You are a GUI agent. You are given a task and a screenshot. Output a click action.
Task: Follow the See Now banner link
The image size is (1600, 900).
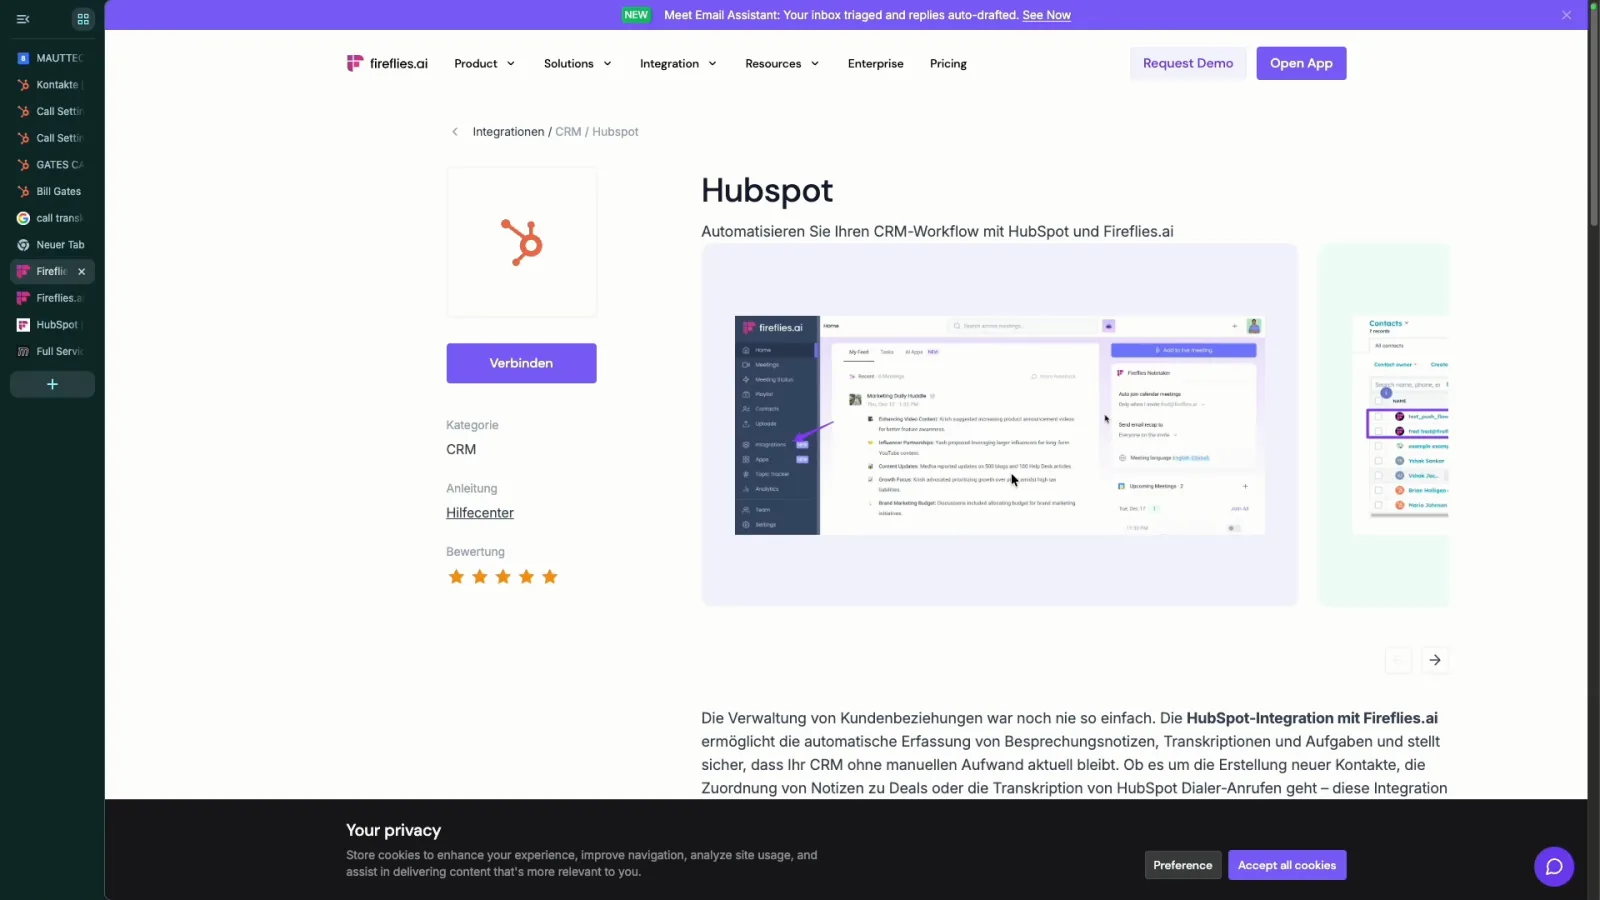click(x=1046, y=15)
